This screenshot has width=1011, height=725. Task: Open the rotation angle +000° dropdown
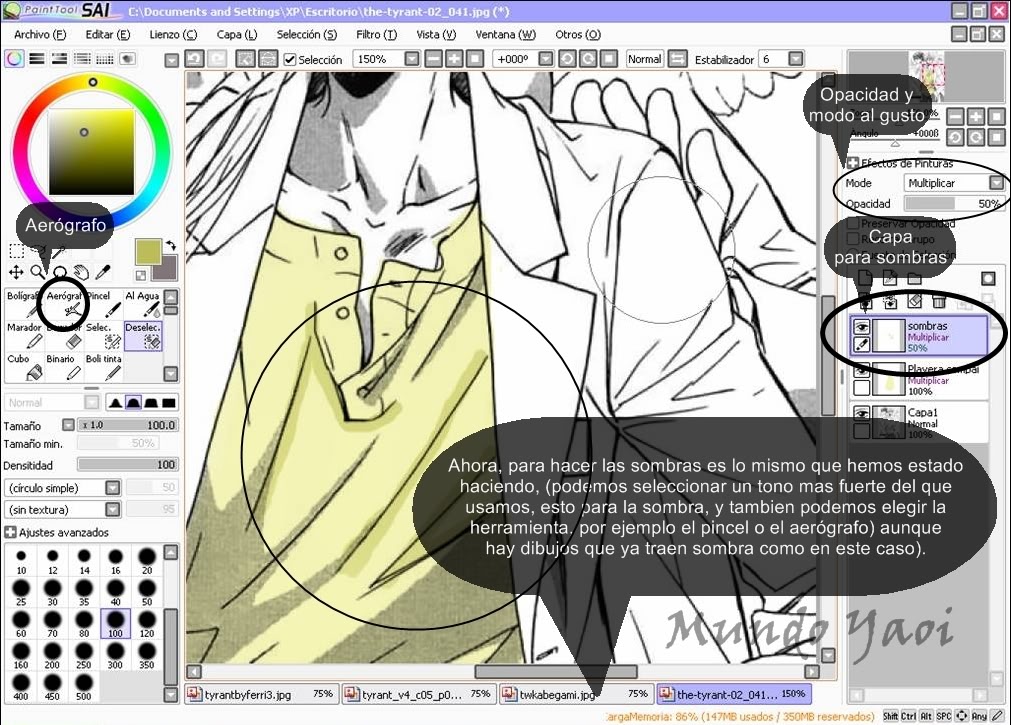(x=545, y=59)
